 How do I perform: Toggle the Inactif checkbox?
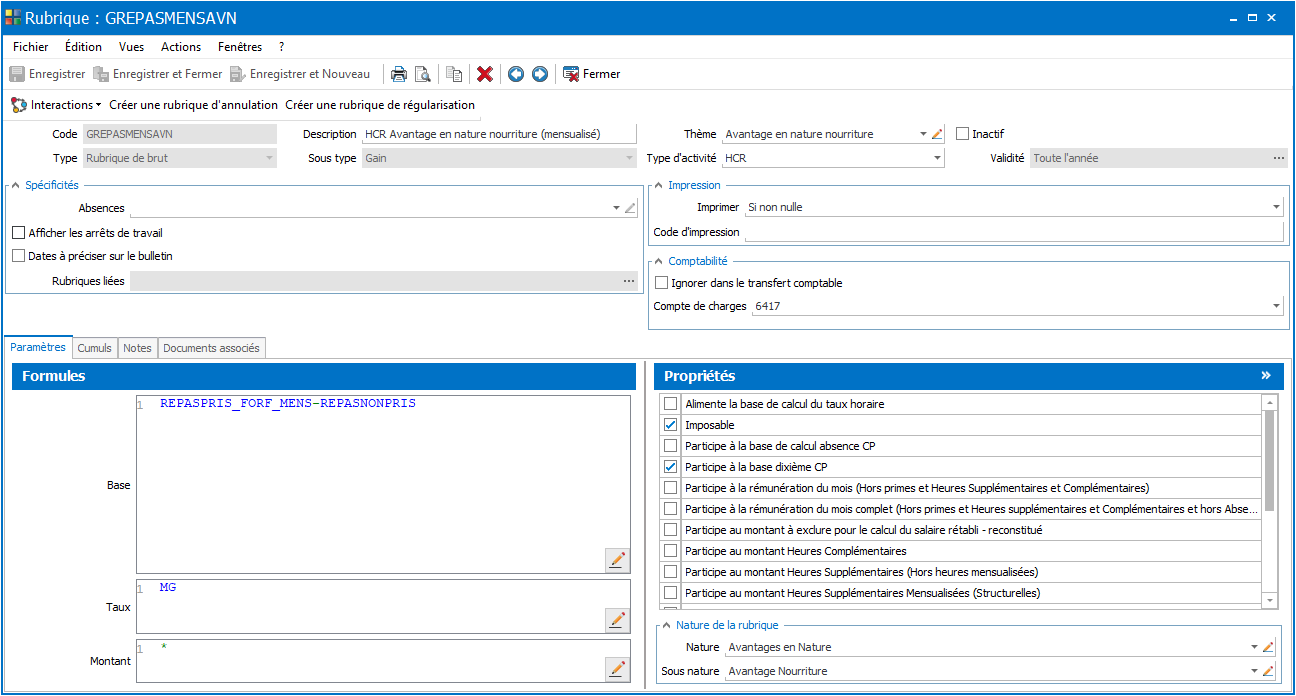963,134
